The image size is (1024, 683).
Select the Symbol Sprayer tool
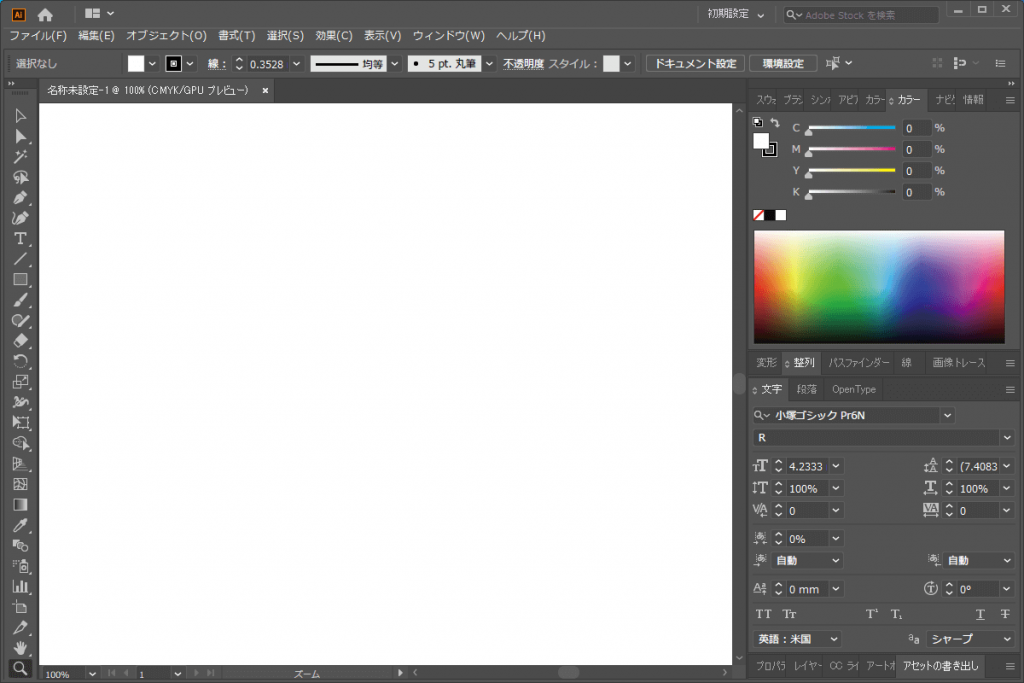pos(20,565)
